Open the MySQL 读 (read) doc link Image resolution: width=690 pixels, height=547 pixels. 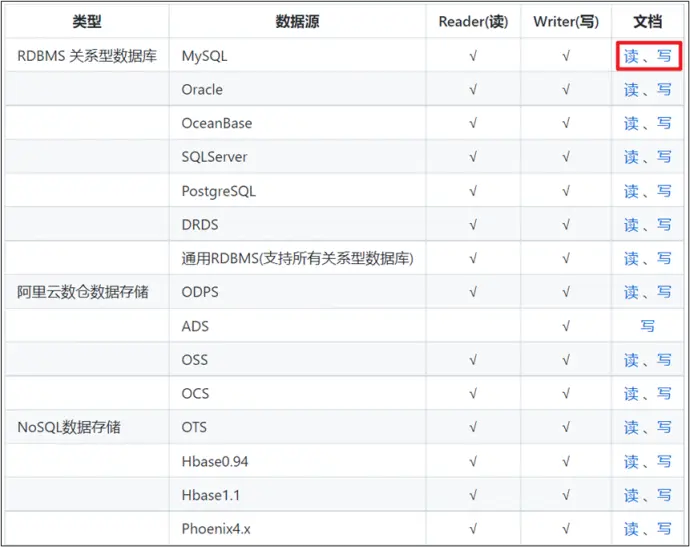pyautogui.click(x=631, y=56)
